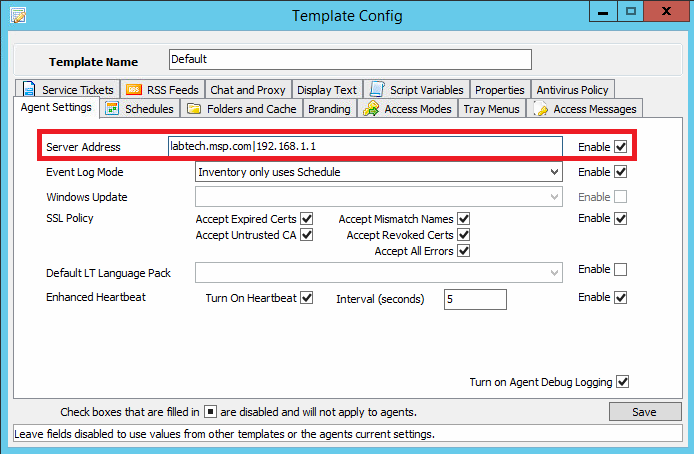Toggle Enable checkbox for SSL Policy
The image size is (694, 454).
coord(621,218)
